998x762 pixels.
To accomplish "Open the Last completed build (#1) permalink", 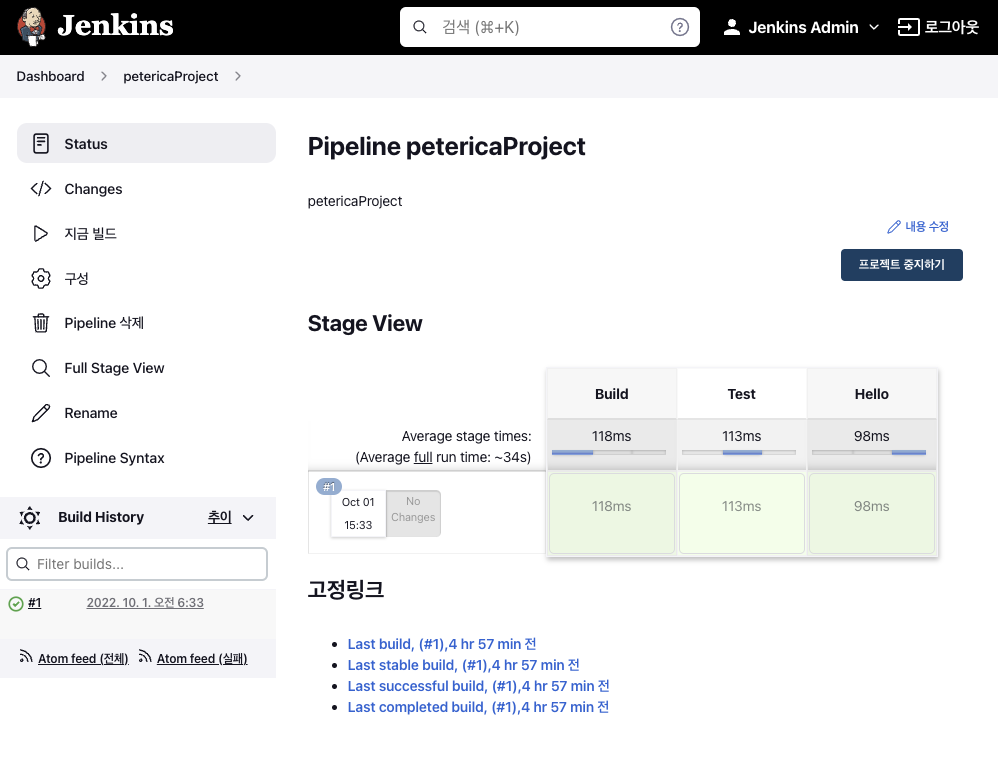I will [x=478, y=707].
